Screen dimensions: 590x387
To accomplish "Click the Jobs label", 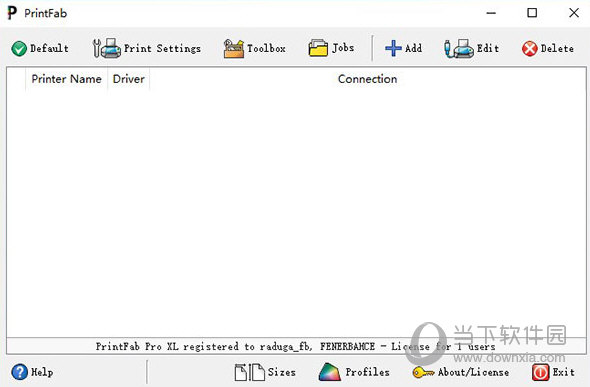I will pos(343,48).
